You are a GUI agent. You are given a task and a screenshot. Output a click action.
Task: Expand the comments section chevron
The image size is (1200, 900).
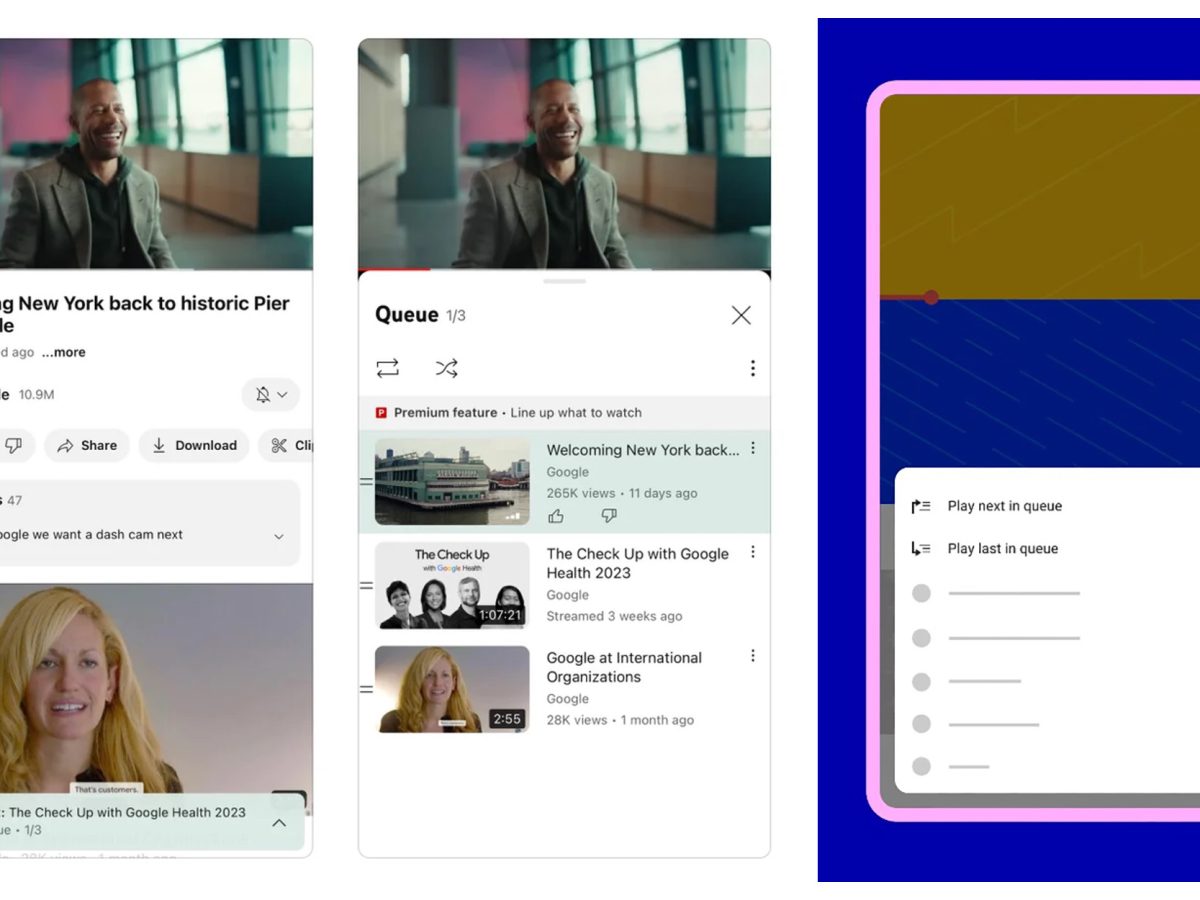click(279, 536)
